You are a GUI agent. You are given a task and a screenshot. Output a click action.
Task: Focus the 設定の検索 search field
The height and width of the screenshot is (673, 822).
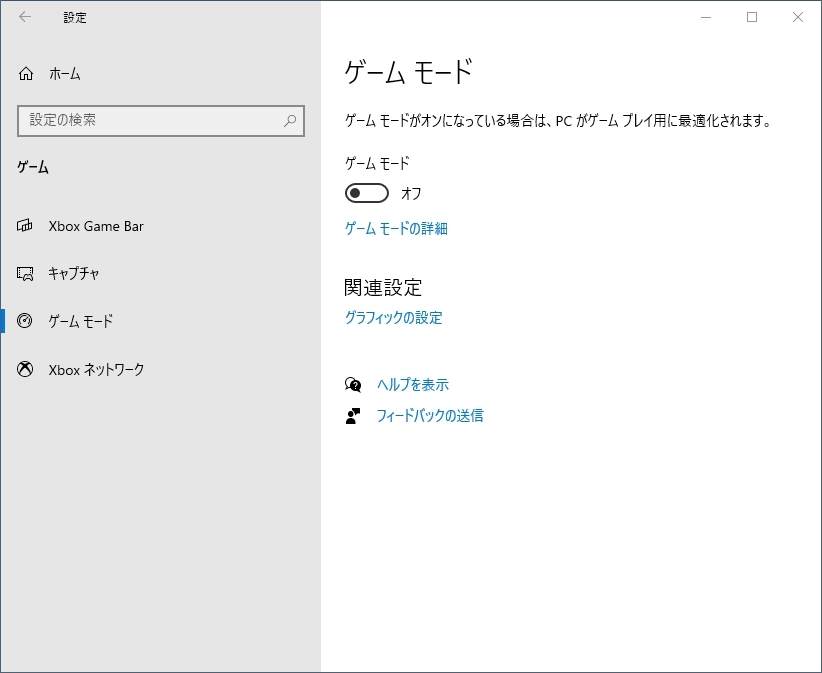click(x=161, y=121)
